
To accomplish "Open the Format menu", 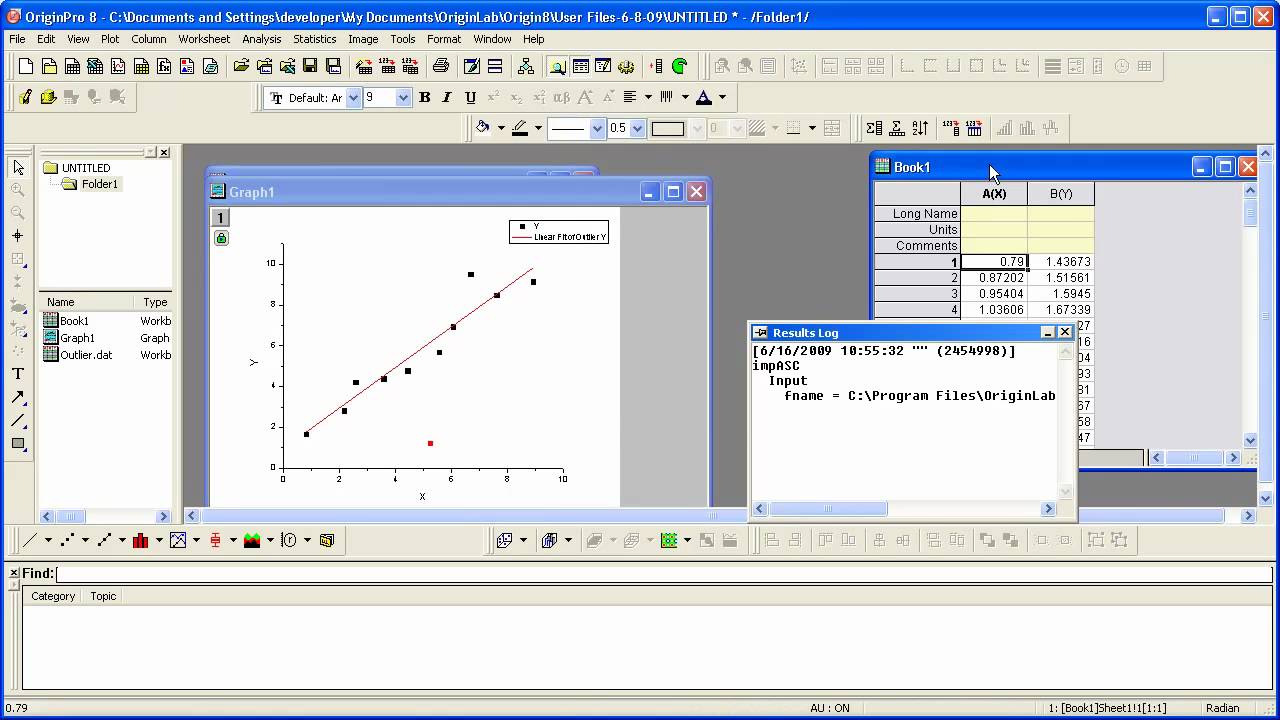I will point(444,39).
